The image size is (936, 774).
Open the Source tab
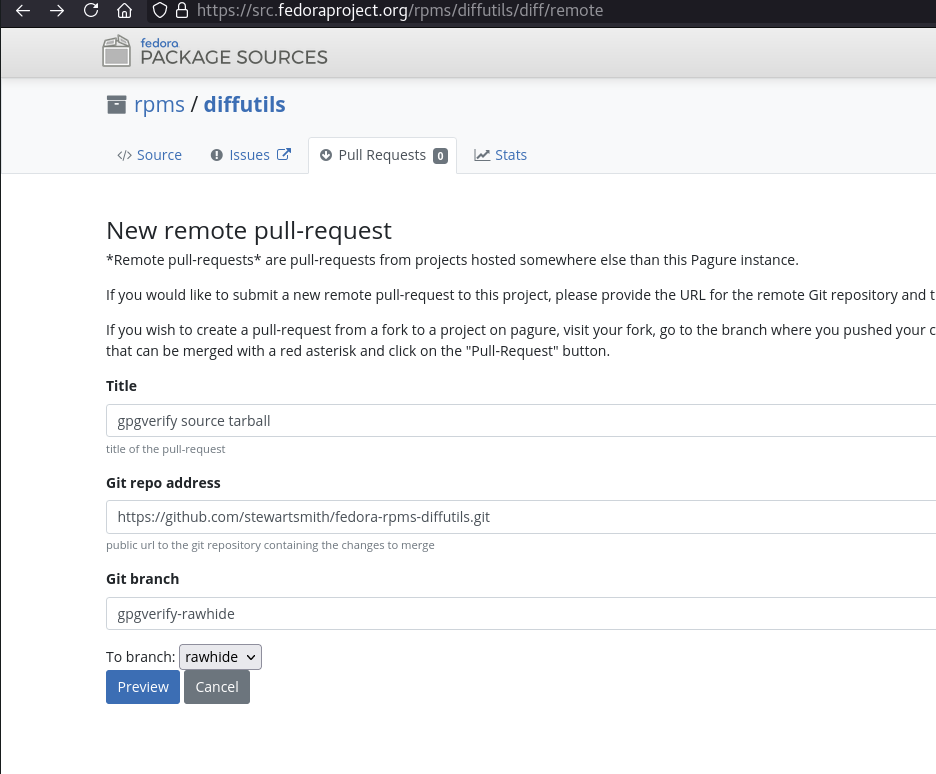coord(149,155)
